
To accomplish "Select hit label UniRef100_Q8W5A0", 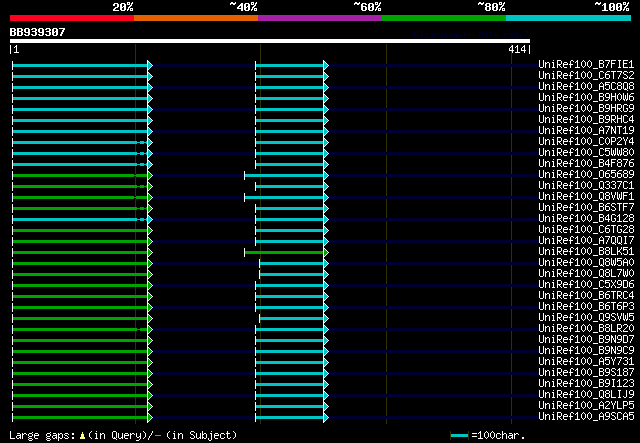I will pos(587,263).
